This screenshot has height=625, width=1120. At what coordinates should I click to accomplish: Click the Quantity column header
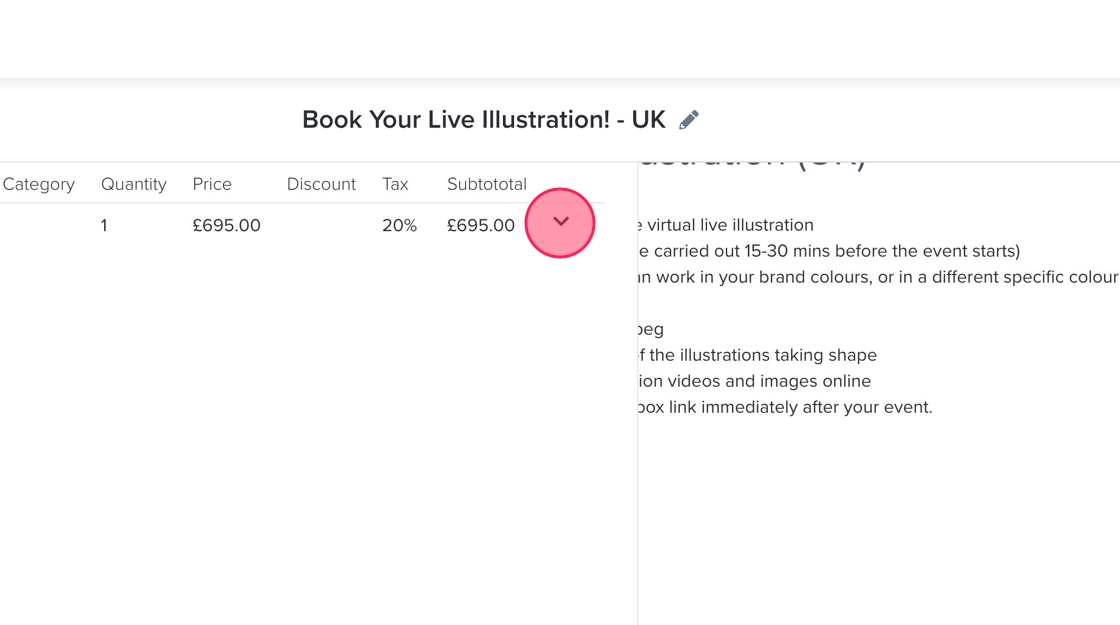(133, 184)
